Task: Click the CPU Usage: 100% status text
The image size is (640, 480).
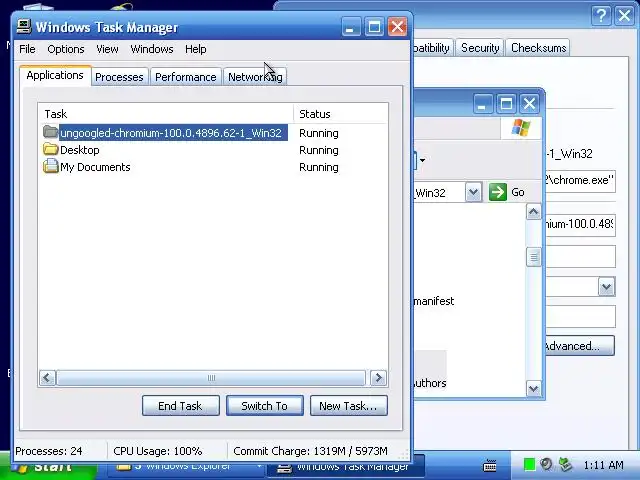Action: [x=158, y=451]
